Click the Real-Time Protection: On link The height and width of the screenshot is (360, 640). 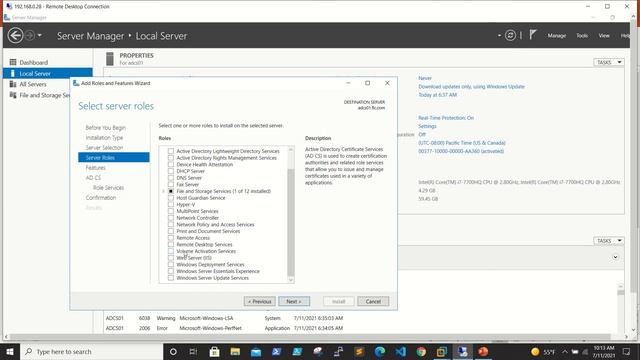point(446,118)
